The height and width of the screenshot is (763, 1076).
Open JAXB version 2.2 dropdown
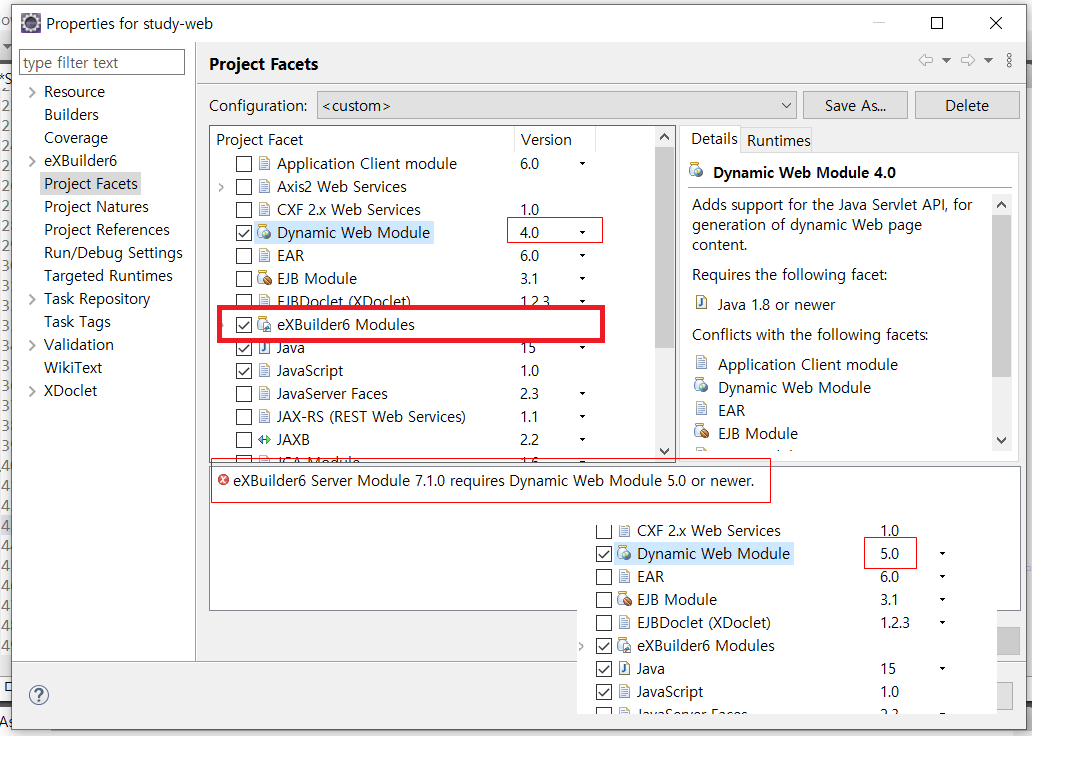point(583,440)
